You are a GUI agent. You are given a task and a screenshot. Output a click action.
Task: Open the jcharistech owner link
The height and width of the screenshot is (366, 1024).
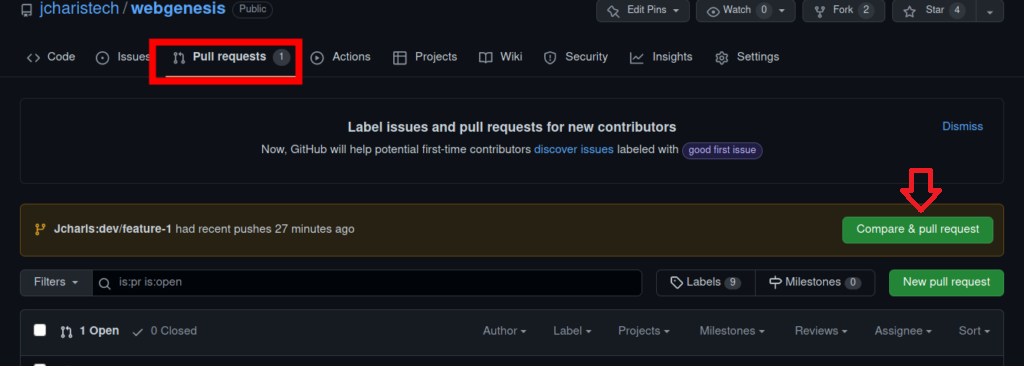(78, 9)
